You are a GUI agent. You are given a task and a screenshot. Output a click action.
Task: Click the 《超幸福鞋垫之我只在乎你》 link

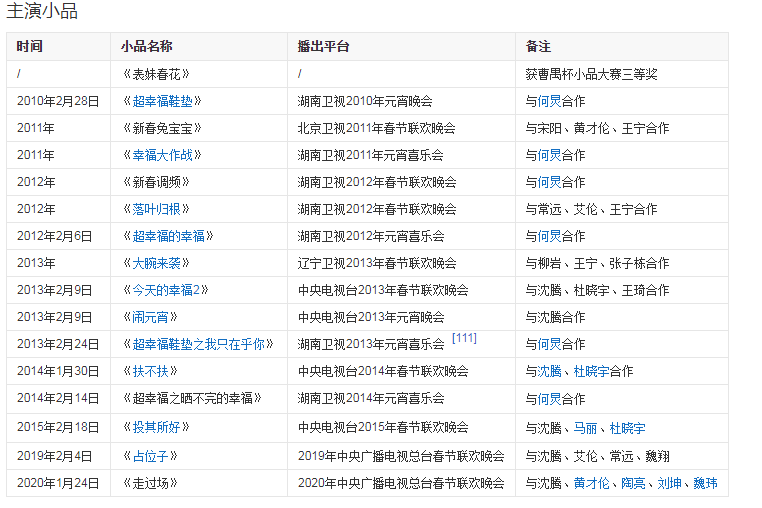click(x=197, y=344)
